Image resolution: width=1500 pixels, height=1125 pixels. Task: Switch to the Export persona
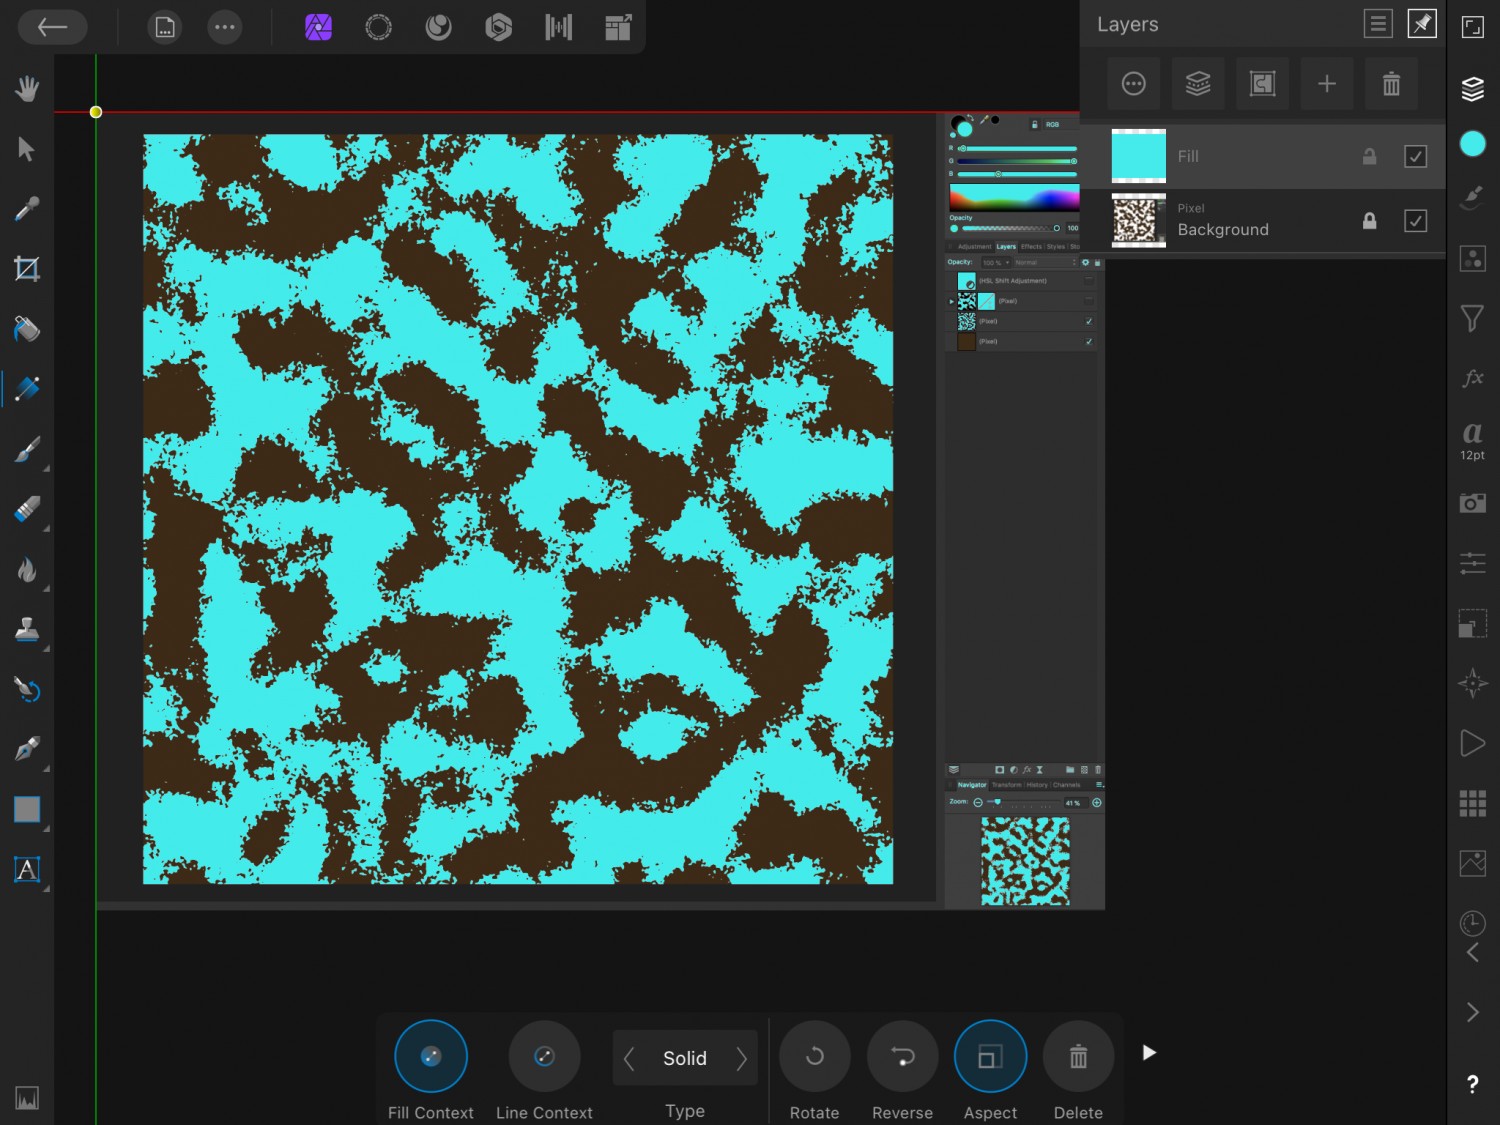point(618,27)
